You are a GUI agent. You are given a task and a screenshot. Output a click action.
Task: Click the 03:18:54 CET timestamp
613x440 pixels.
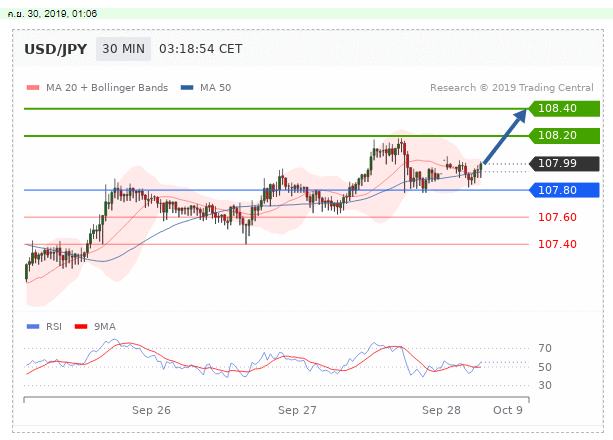pos(201,49)
